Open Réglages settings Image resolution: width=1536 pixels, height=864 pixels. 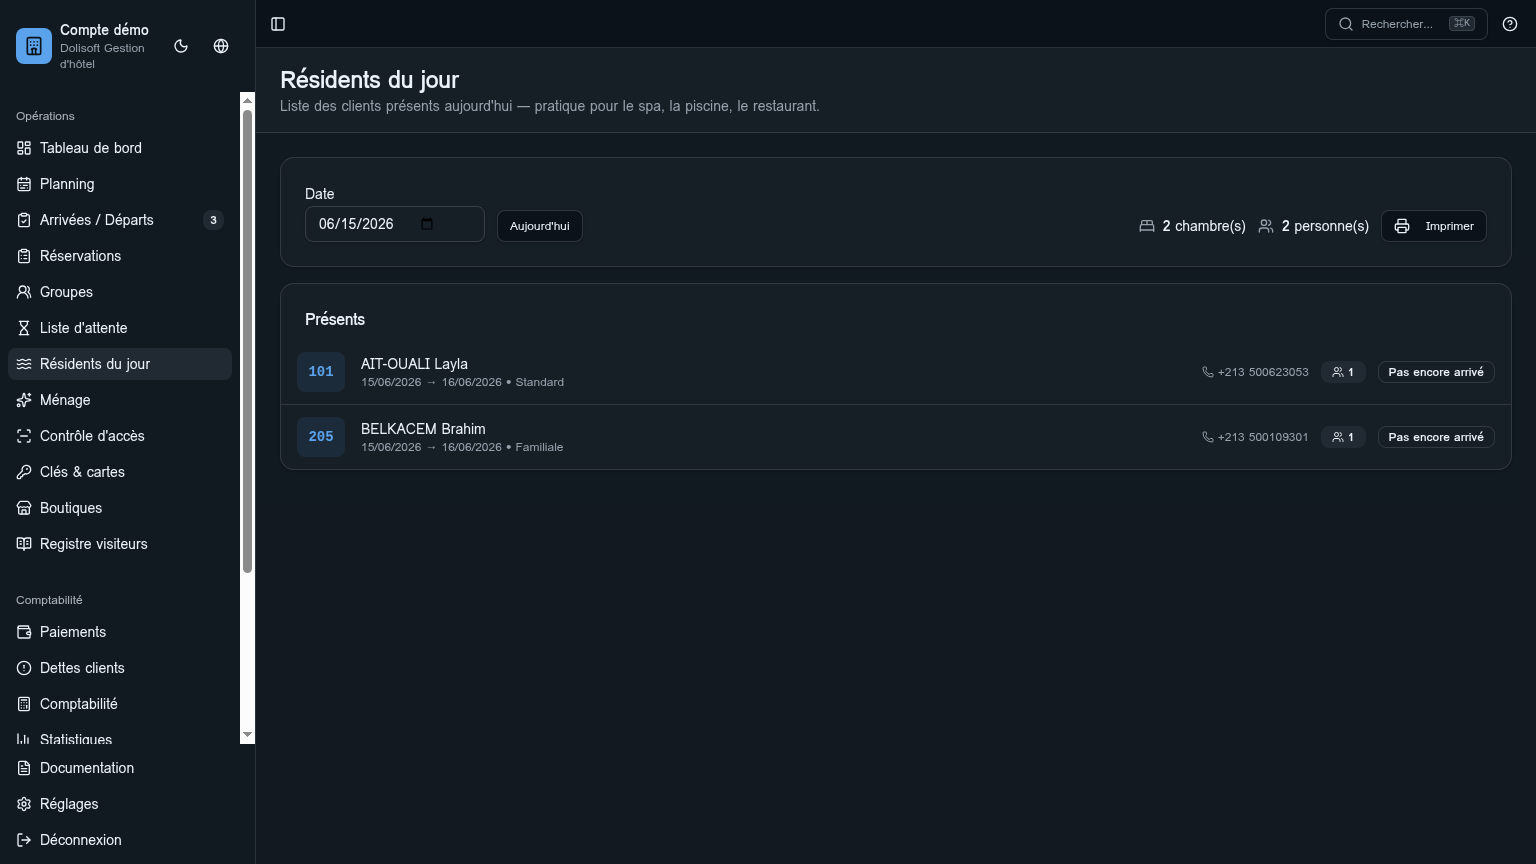pos(120,804)
